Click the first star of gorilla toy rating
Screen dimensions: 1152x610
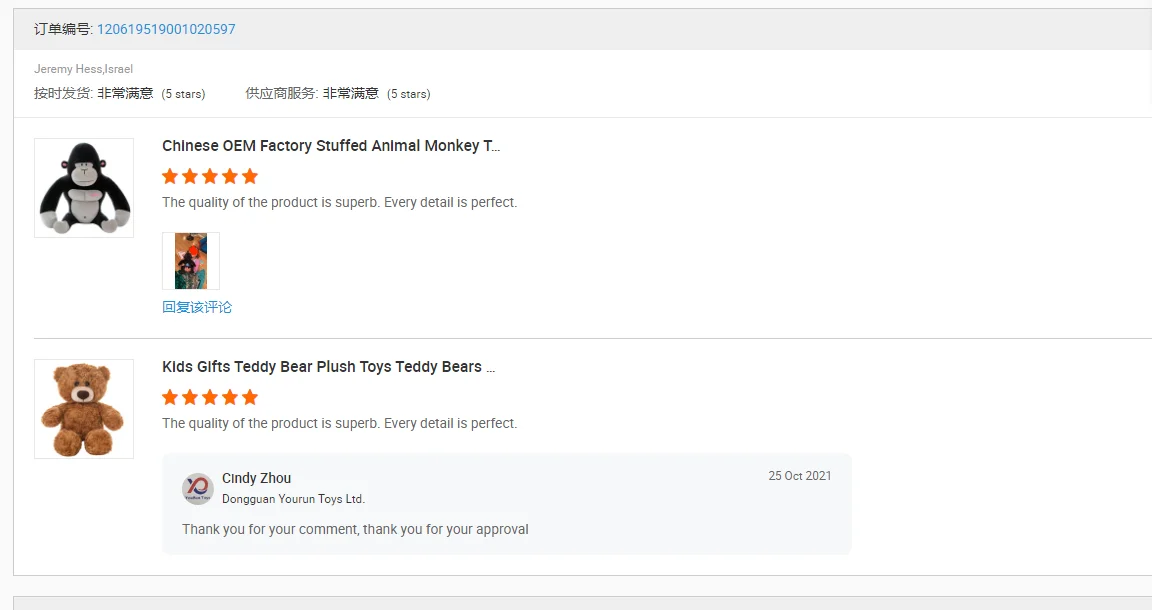pyautogui.click(x=170, y=176)
